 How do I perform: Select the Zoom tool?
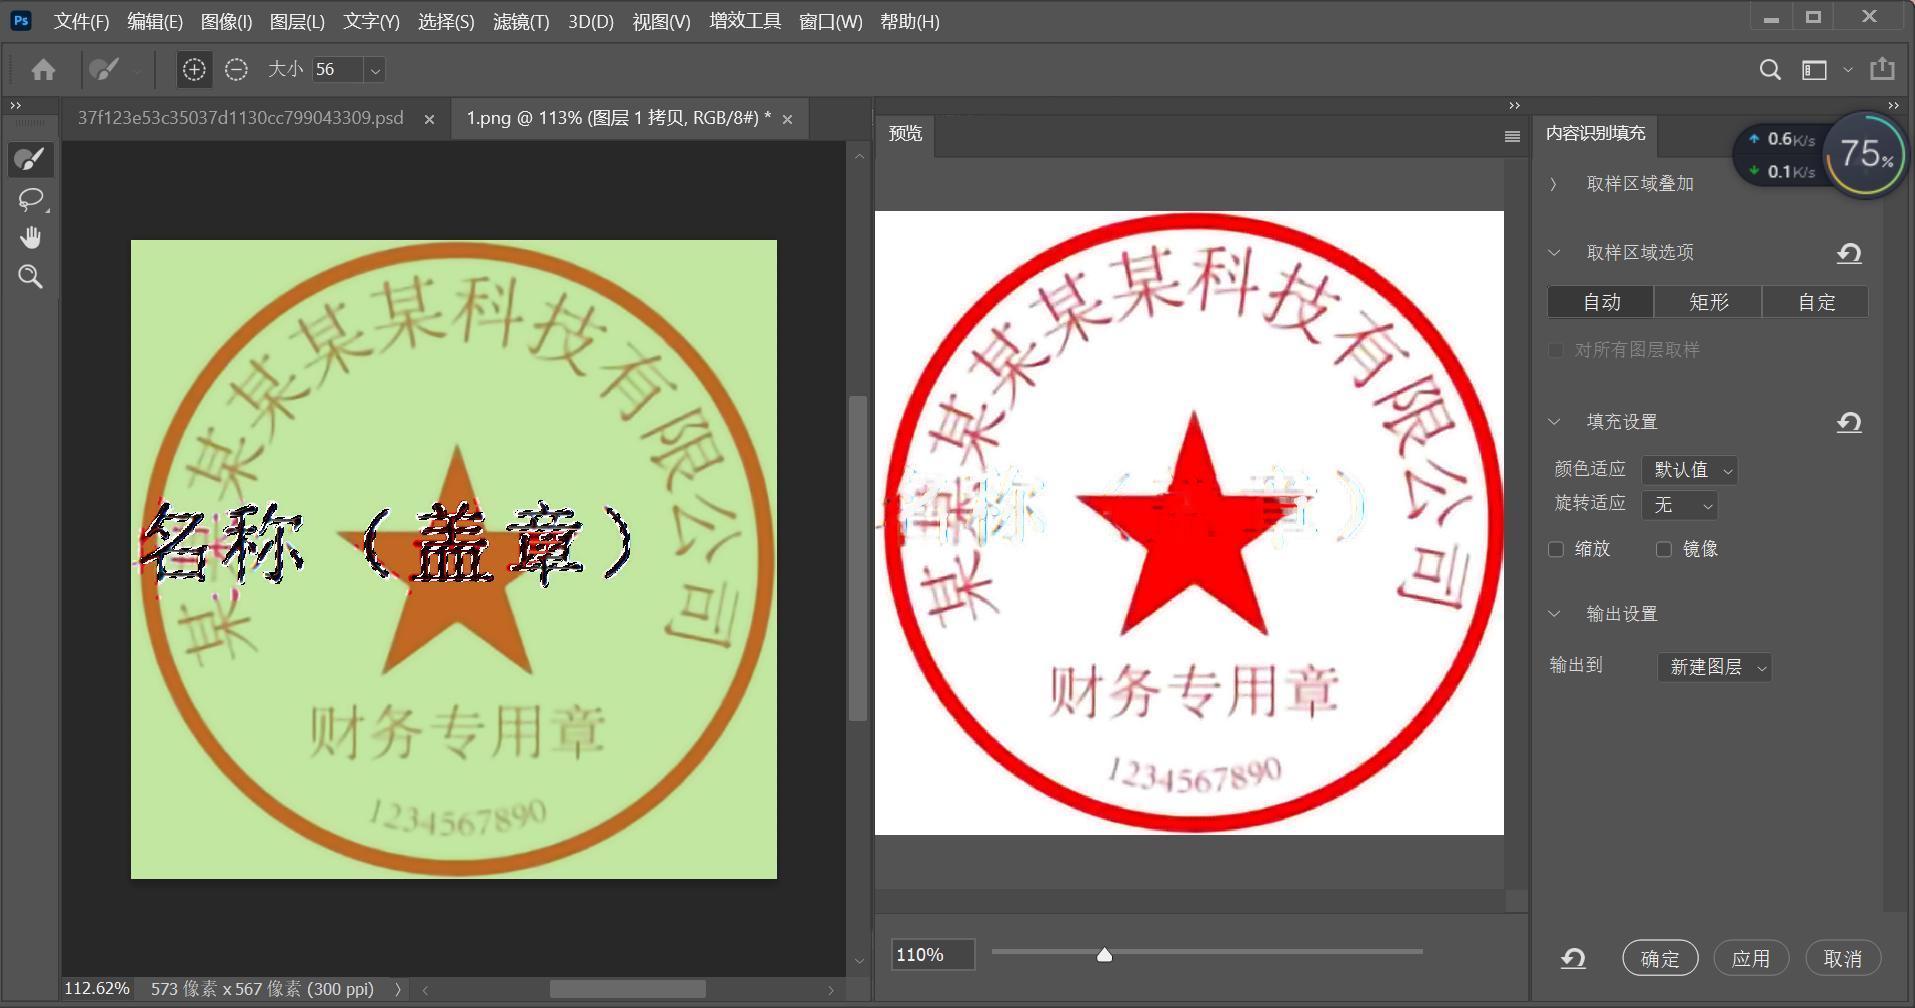[x=30, y=276]
